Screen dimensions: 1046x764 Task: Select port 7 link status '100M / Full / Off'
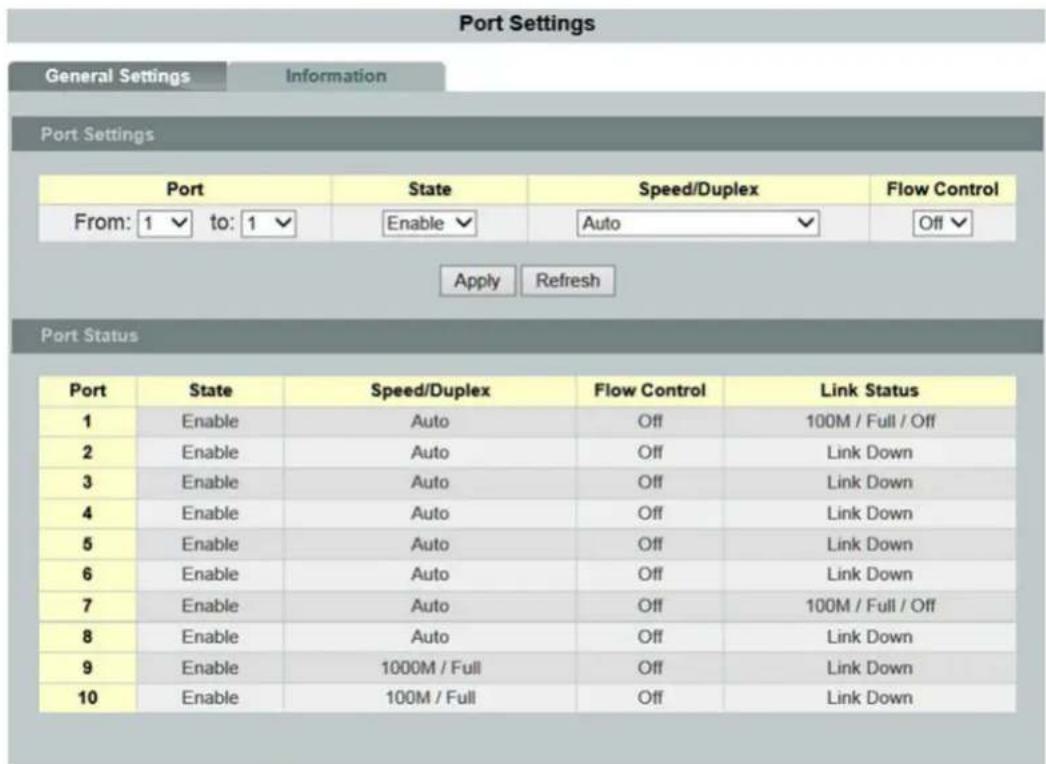[870, 606]
